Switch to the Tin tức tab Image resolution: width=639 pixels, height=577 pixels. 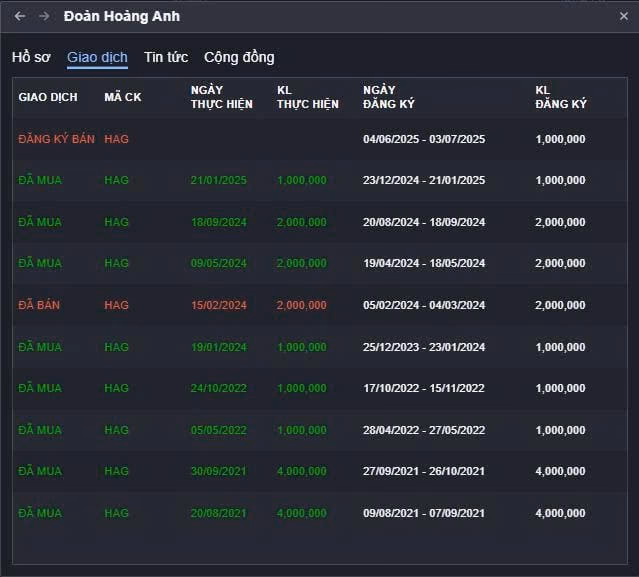coord(165,57)
